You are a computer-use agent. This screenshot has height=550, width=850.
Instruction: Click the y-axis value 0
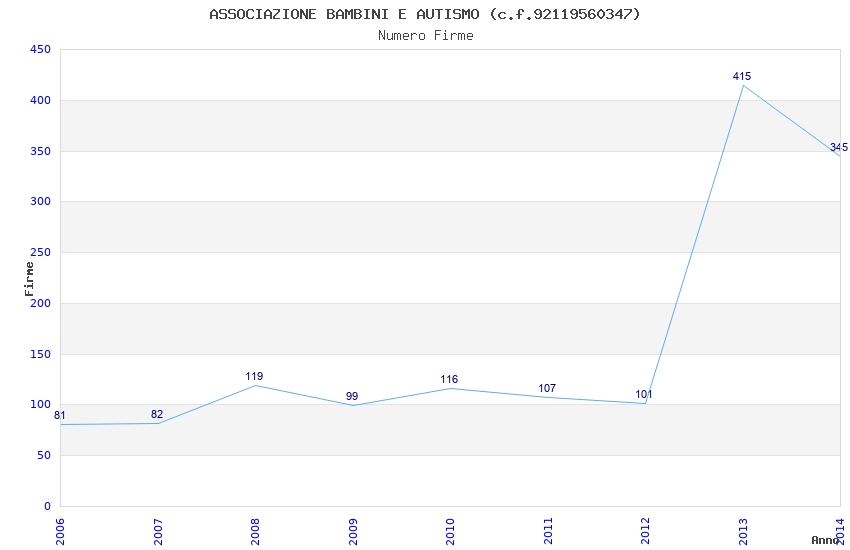47,507
